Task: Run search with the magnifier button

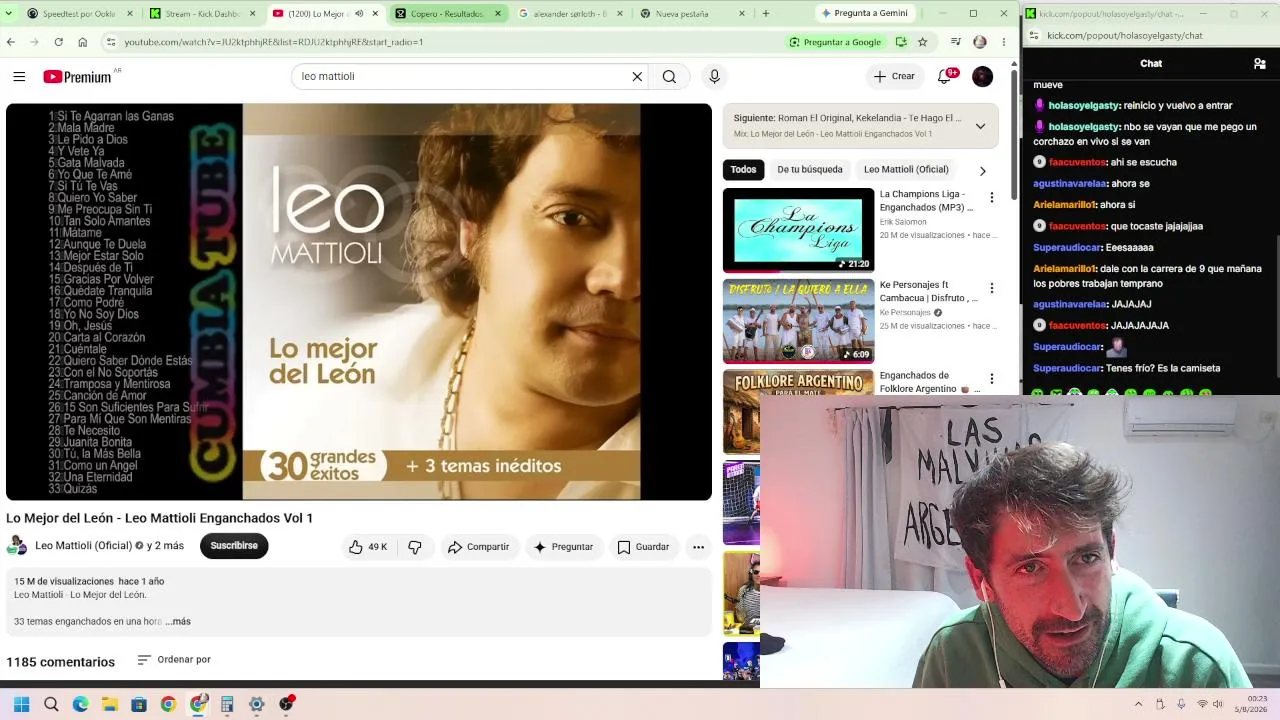Action: (669, 77)
